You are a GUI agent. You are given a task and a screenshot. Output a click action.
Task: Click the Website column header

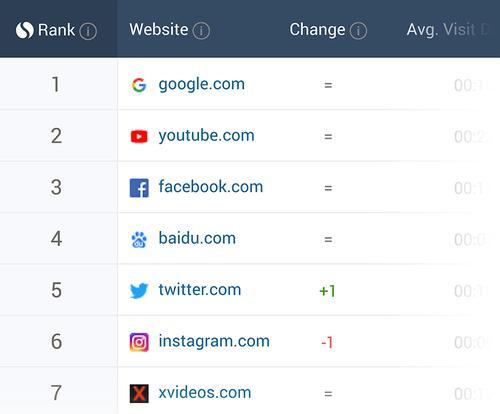click(159, 30)
